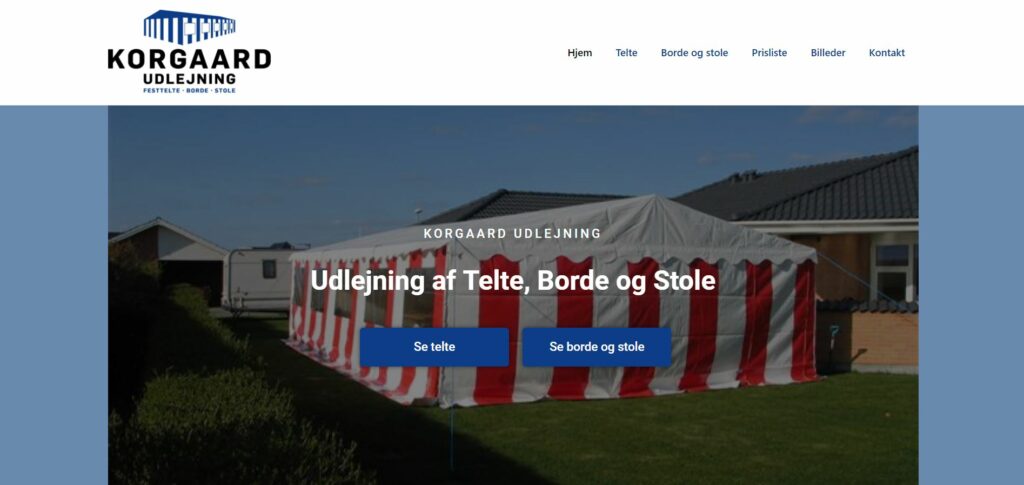Open the Hjem navigation item

(580, 53)
